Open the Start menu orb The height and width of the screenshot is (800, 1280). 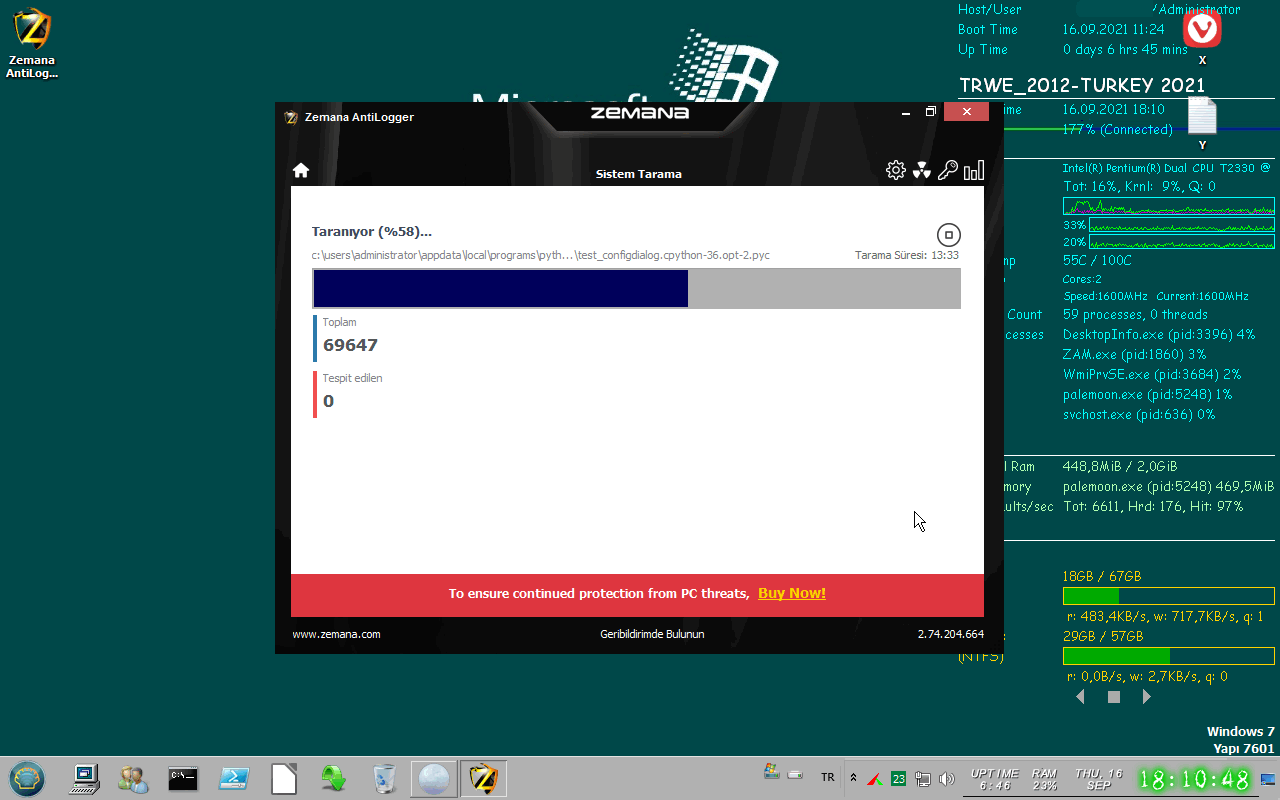click(x=27, y=778)
